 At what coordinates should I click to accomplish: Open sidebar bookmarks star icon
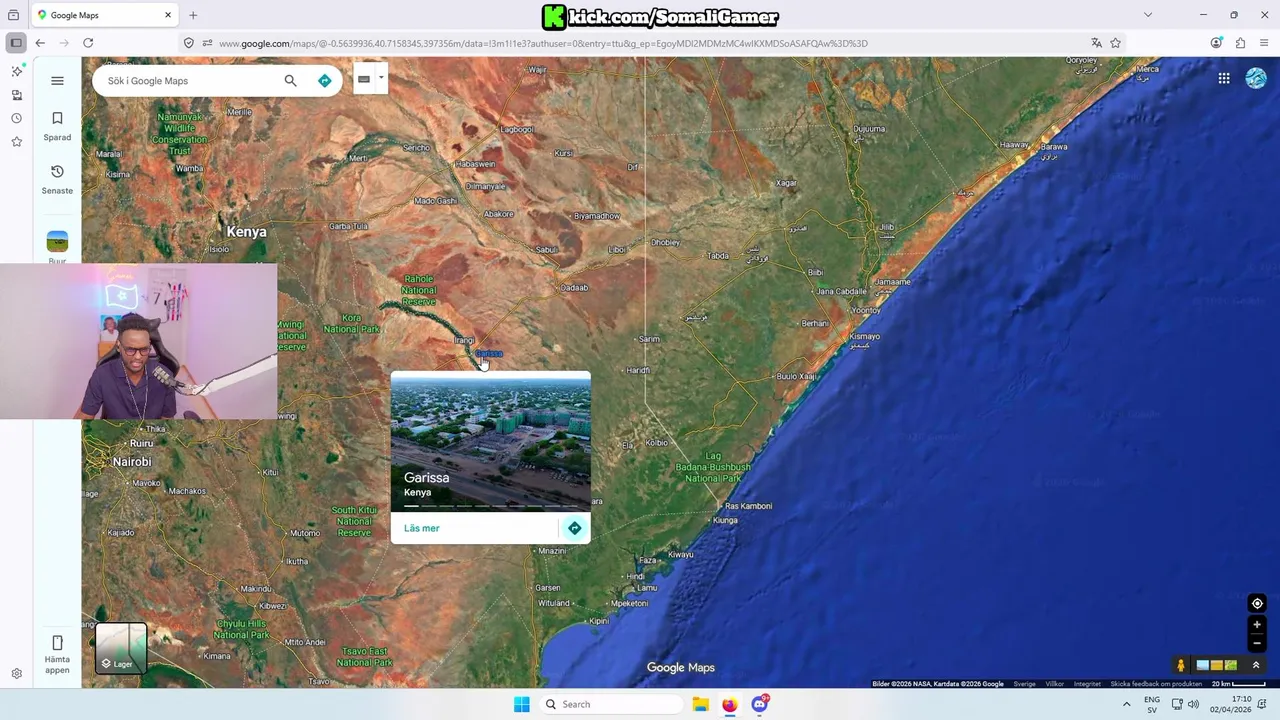coord(16,142)
